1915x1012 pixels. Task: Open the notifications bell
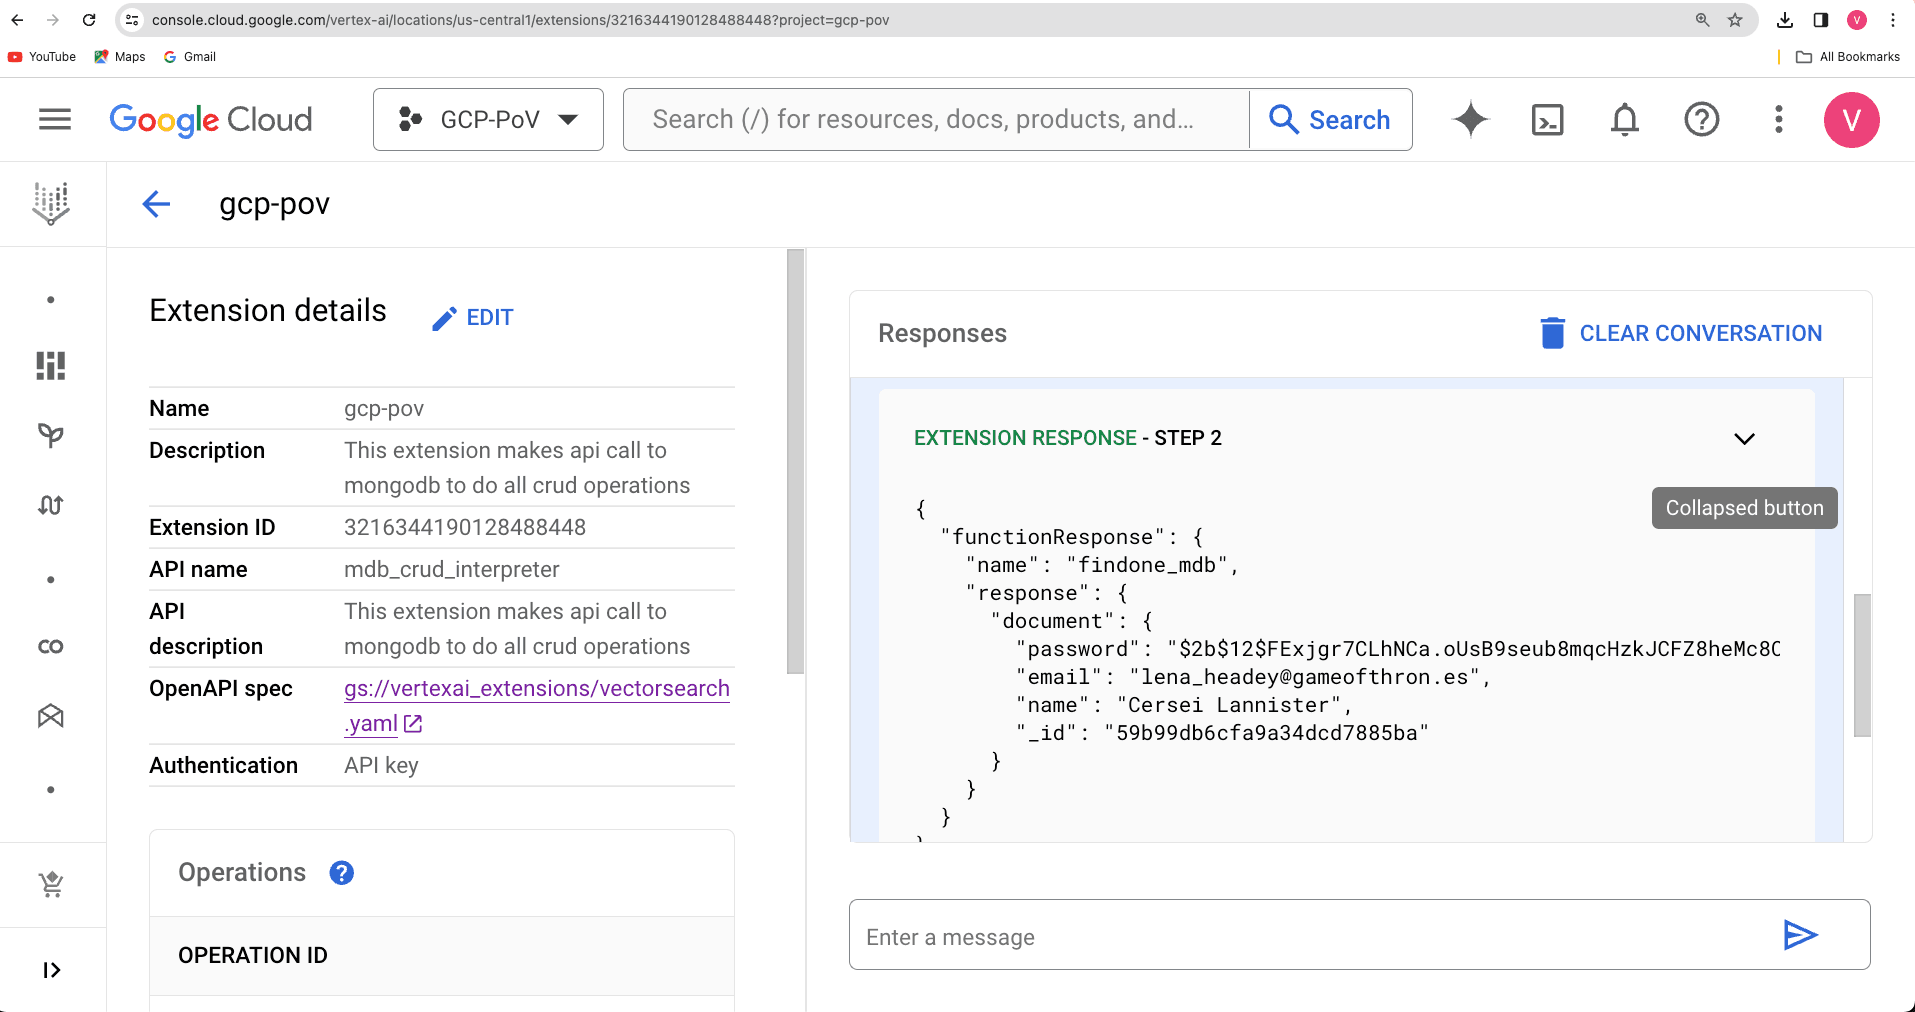coord(1624,120)
